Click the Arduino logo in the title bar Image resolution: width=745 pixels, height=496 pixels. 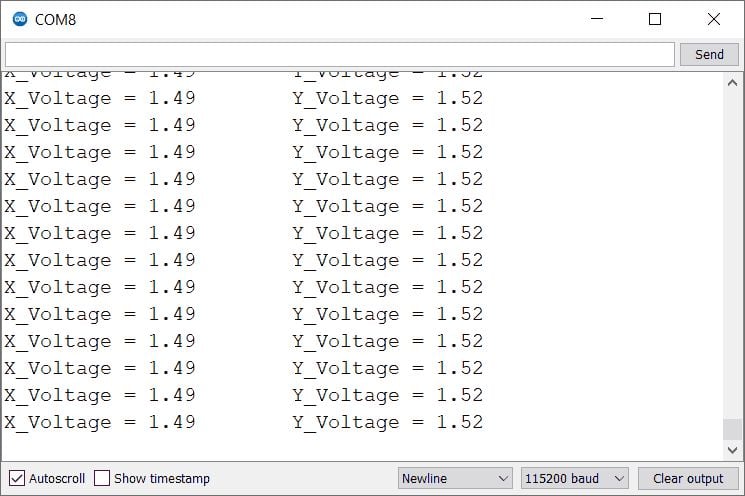19,19
